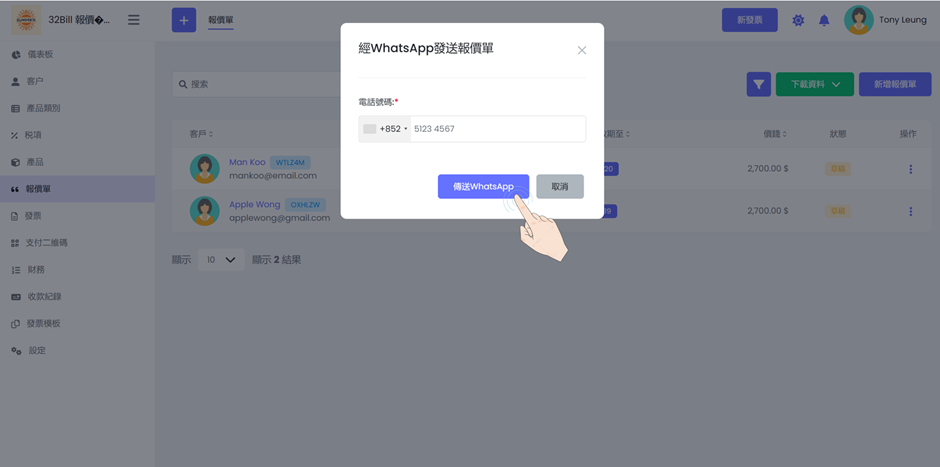The height and width of the screenshot is (467, 940).
Task: Click Tony Leung's profile avatar
Action: pyautogui.click(x=858, y=20)
